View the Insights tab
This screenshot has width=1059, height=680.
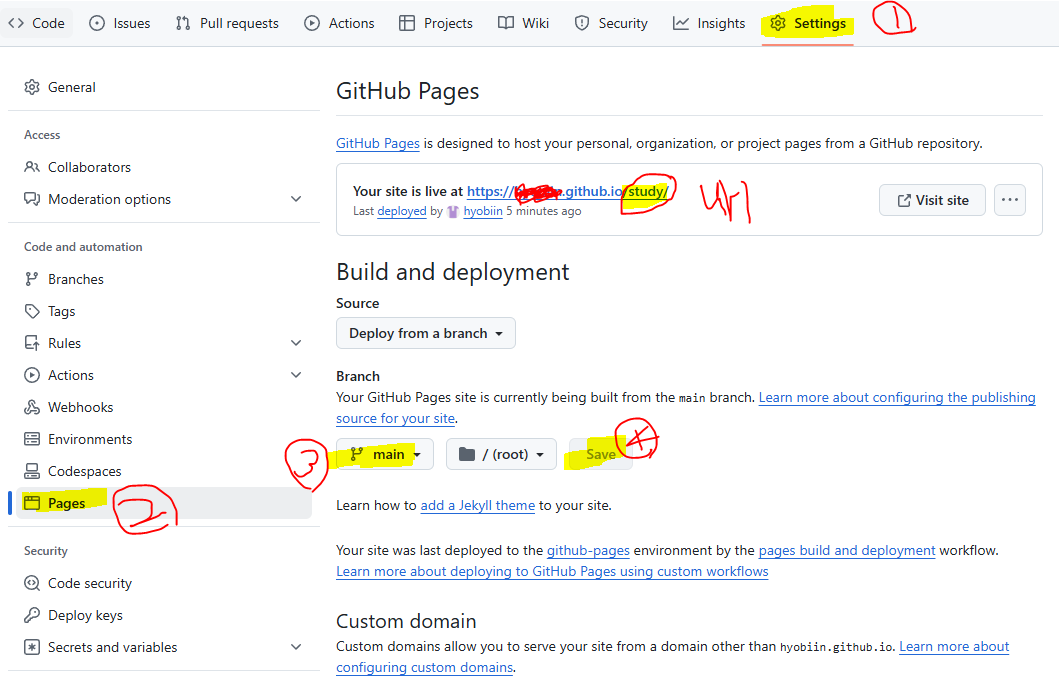click(x=709, y=23)
